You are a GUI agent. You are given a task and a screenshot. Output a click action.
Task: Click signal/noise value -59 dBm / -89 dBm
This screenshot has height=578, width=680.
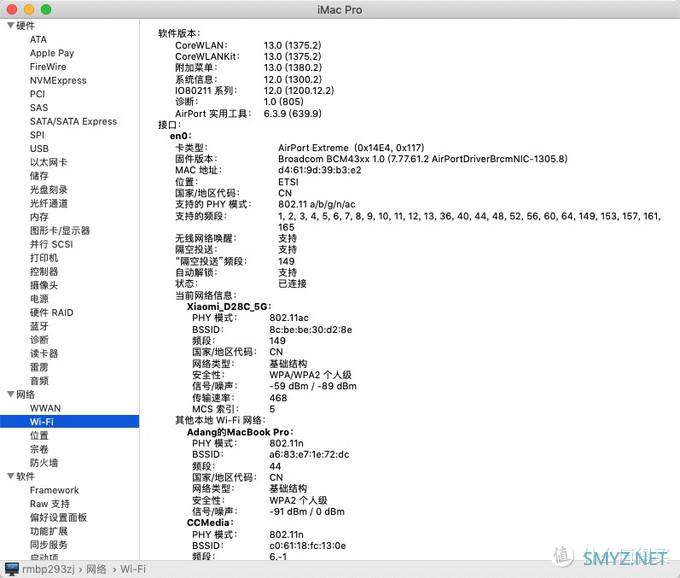(313, 386)
